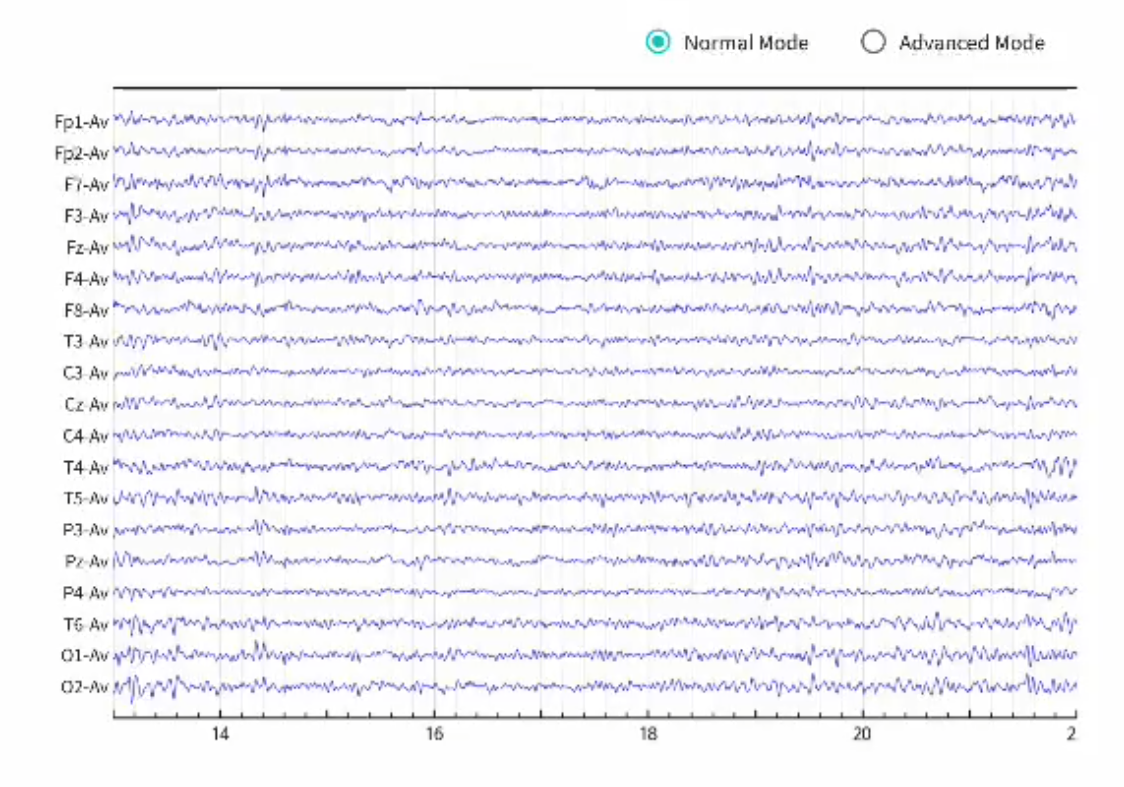
Task: Select the C4-Av channel label
Action: click(85, 436)
